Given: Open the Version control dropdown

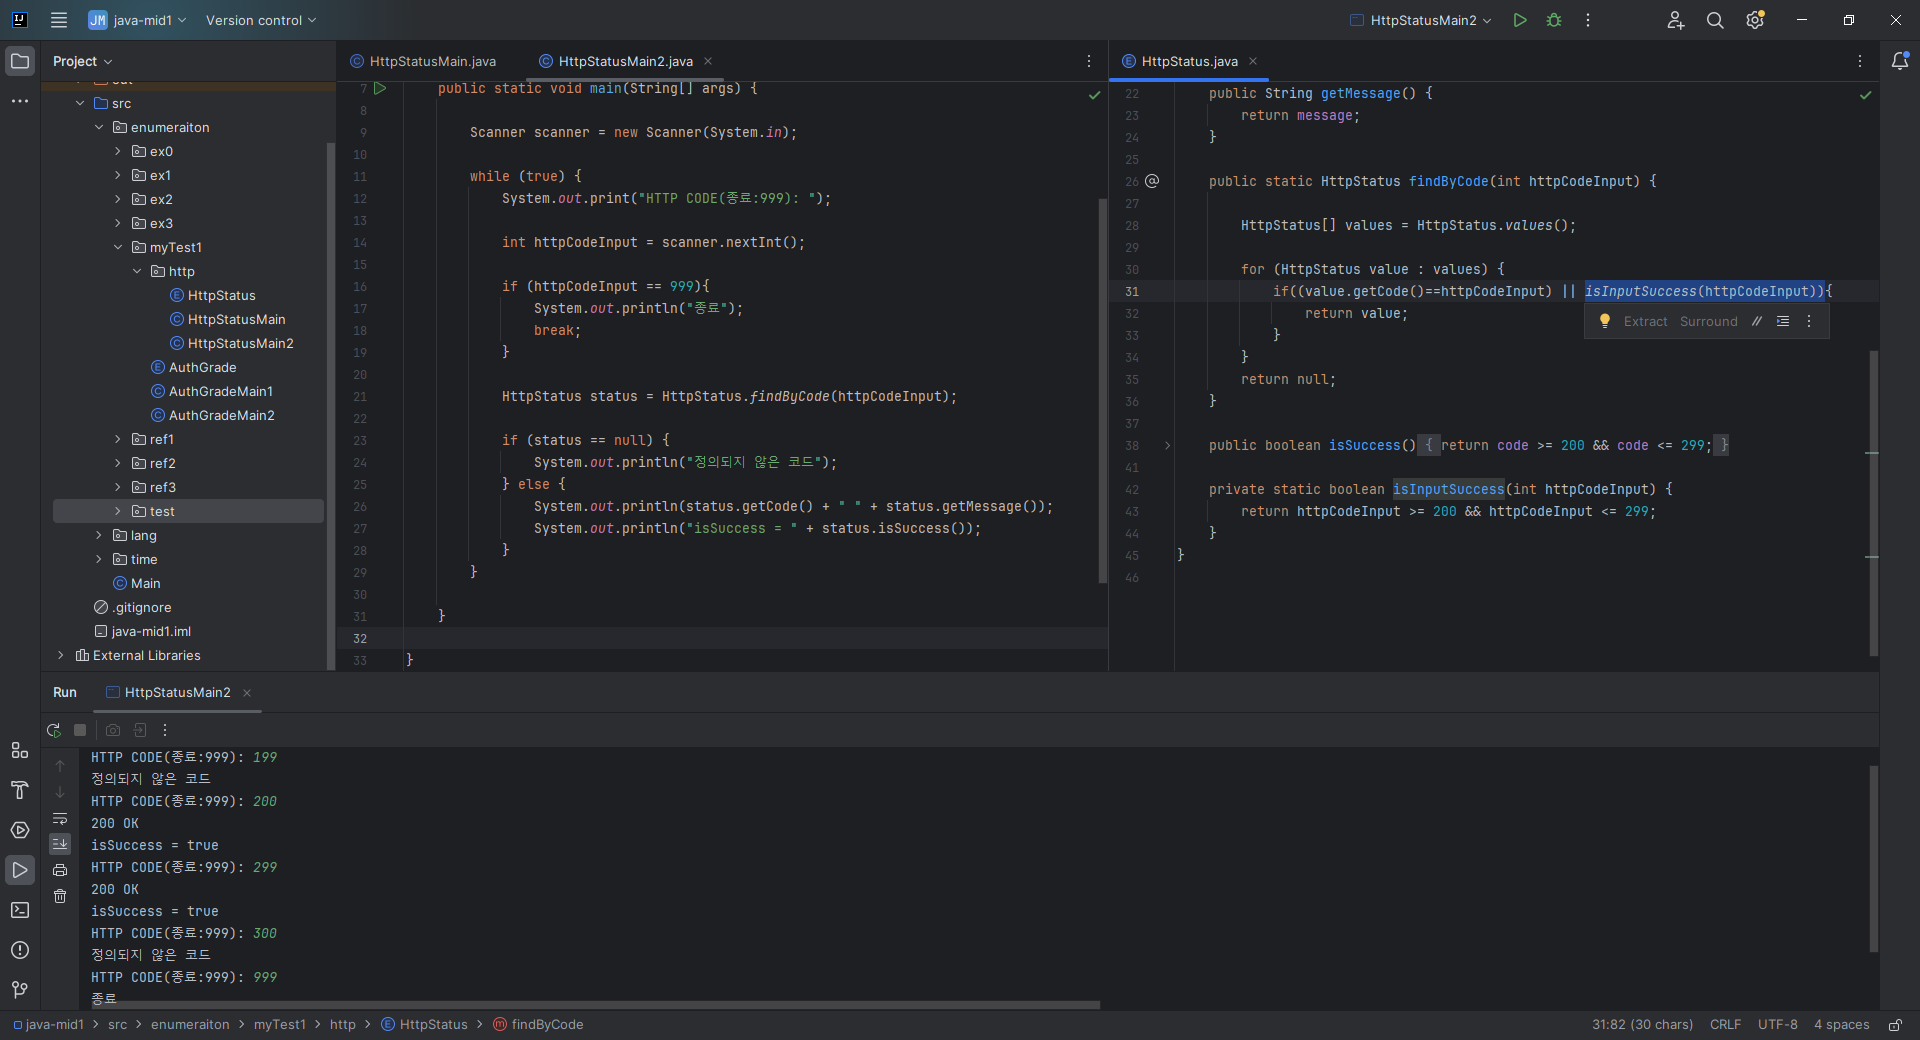Looking at the screenshot, I should coord(261,20).
